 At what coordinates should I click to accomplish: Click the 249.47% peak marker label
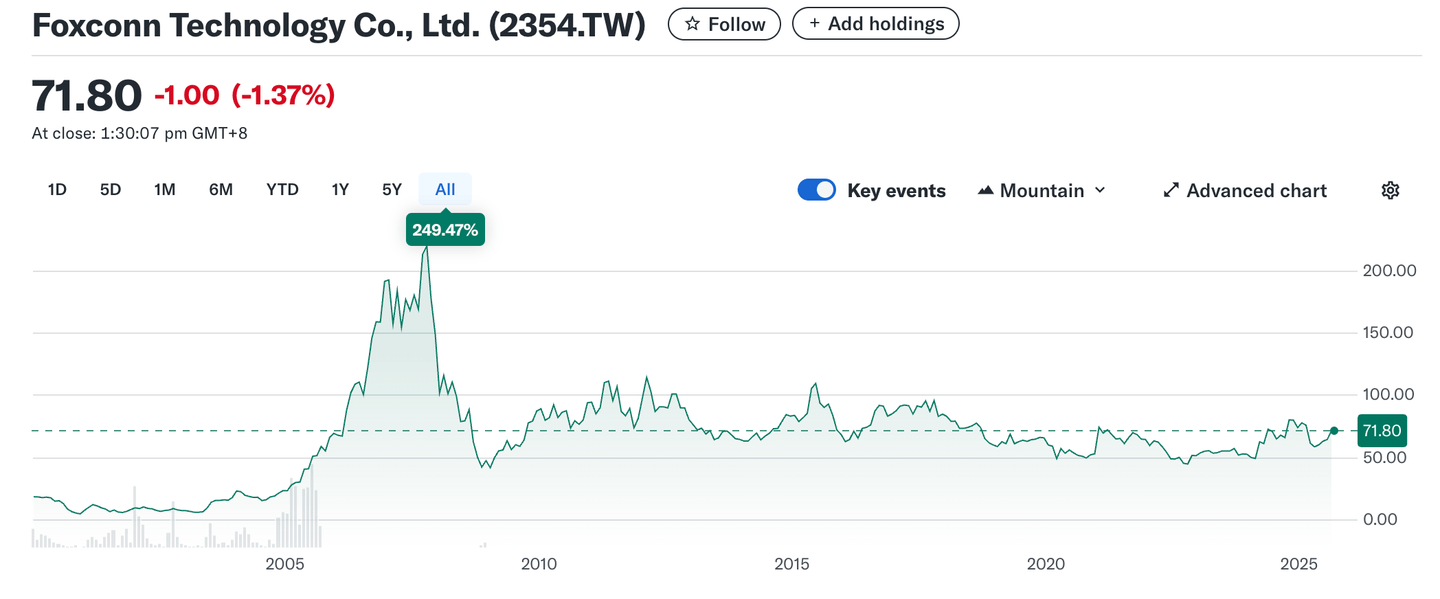click(x=445, y=230)
